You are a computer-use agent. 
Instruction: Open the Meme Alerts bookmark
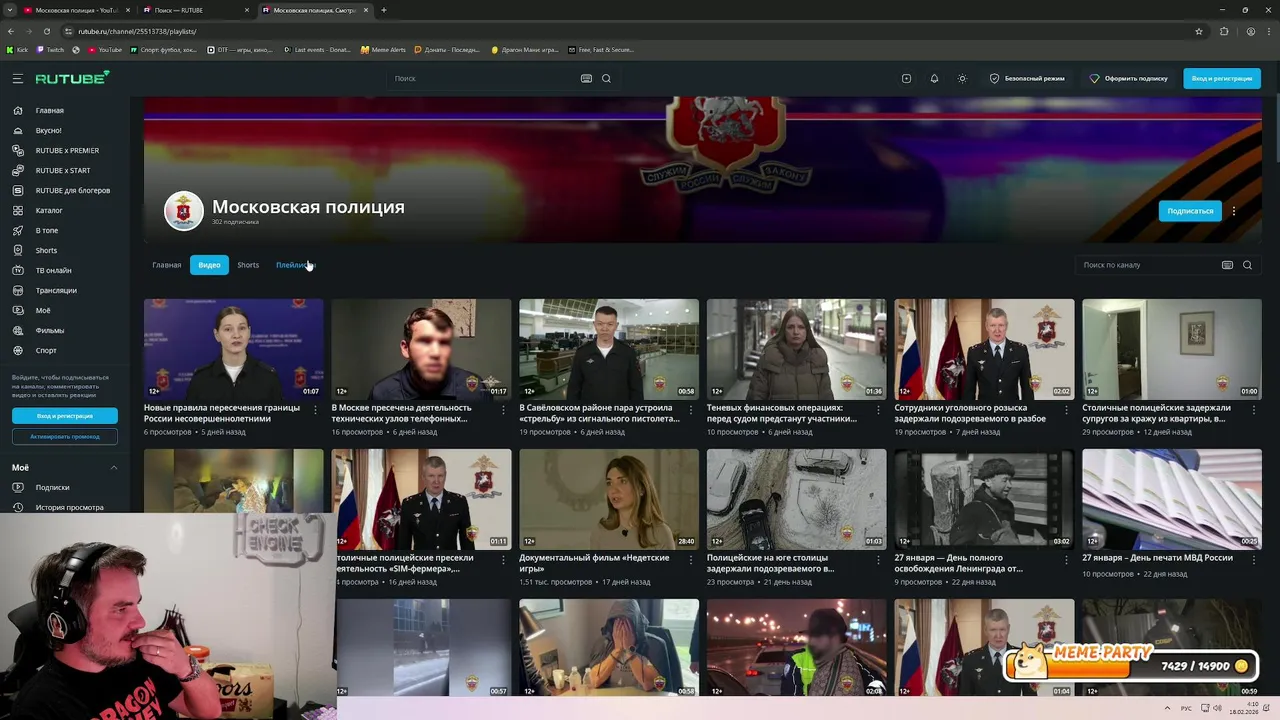[x=383, y=49]
